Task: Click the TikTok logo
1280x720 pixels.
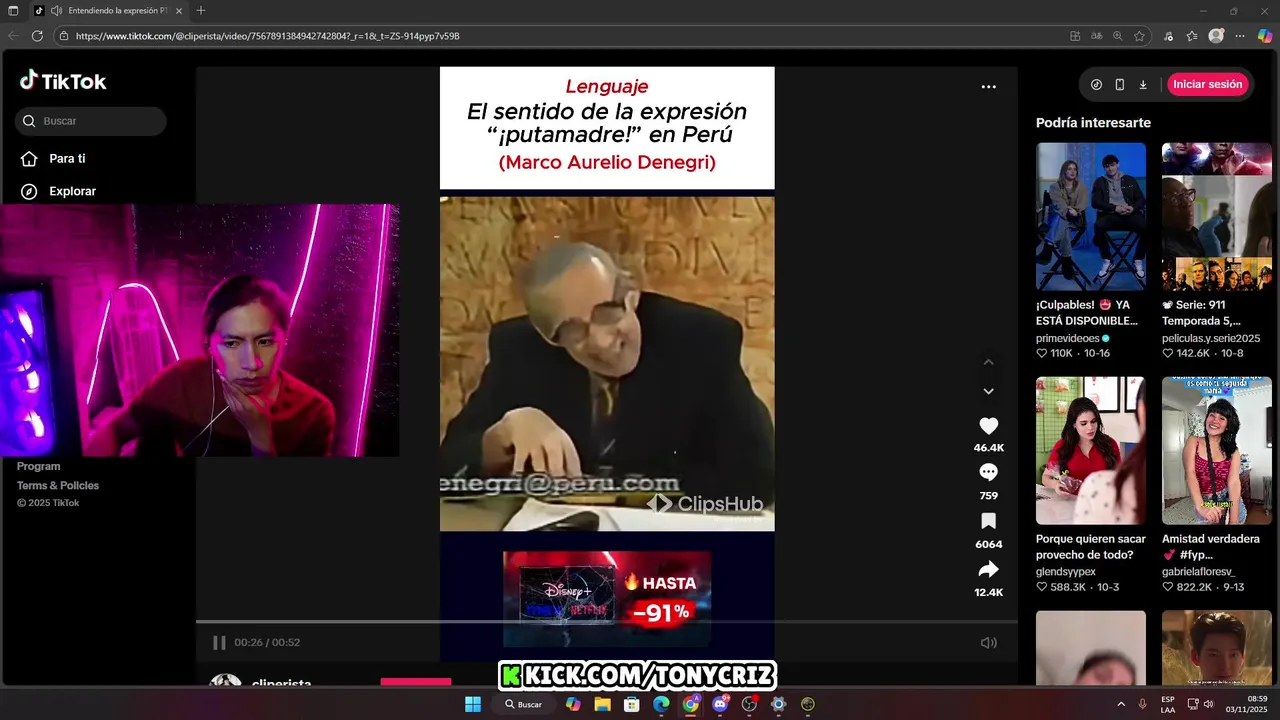Action: (62, 81)
